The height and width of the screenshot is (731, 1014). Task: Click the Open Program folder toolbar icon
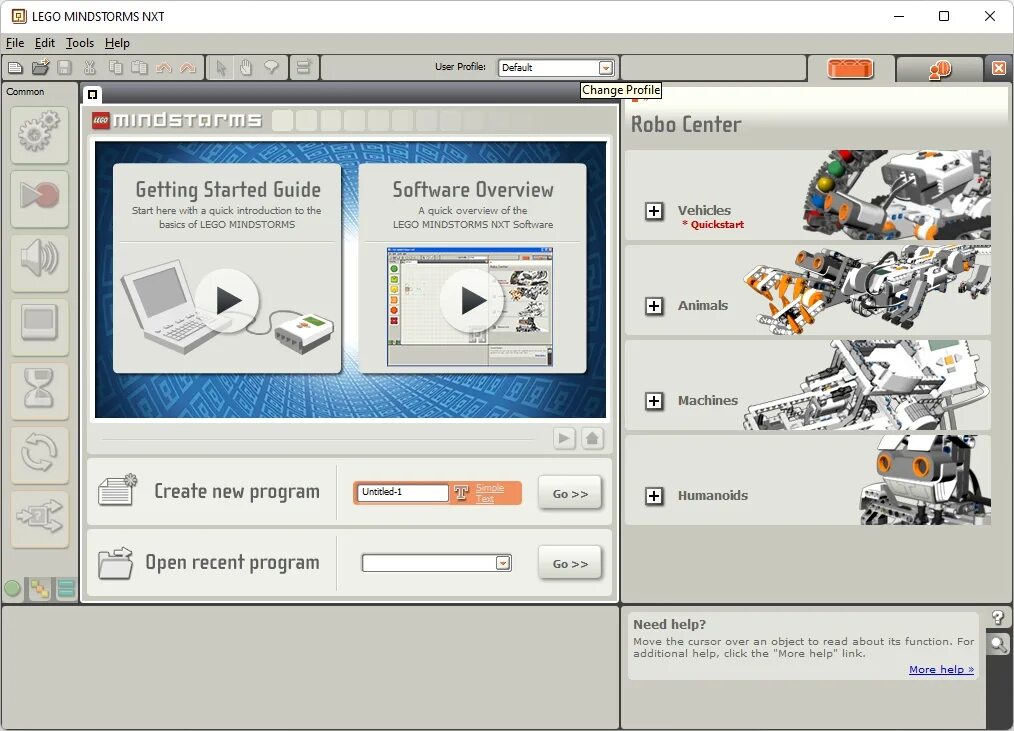tap(40, 67)
